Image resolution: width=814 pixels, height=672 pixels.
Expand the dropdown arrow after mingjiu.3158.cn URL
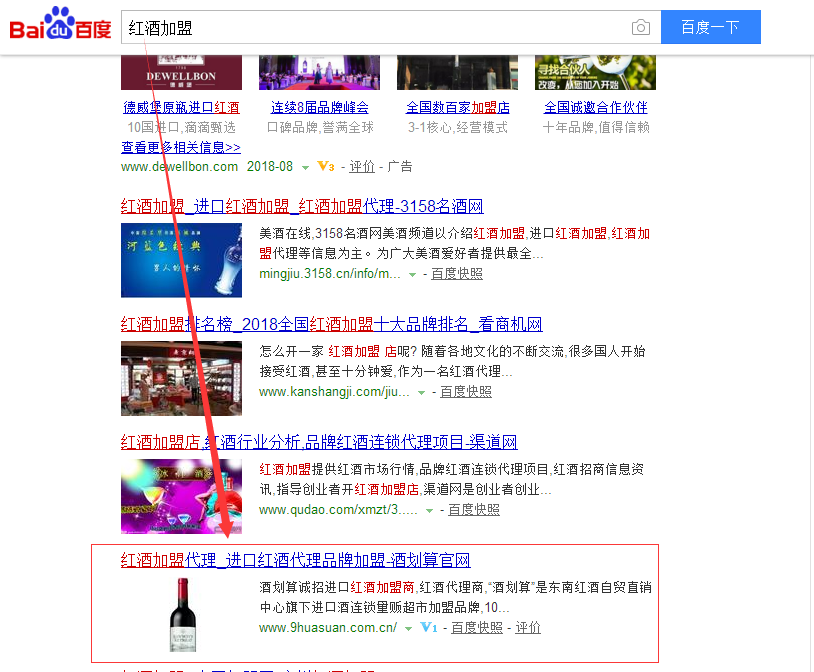pos(413,274)
